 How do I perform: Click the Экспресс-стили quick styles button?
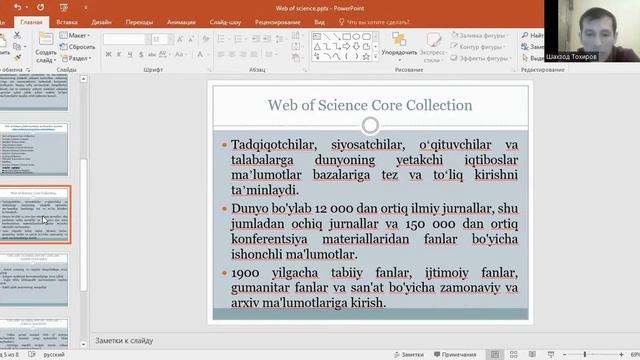pyautogui.click(x=433, y=48)
